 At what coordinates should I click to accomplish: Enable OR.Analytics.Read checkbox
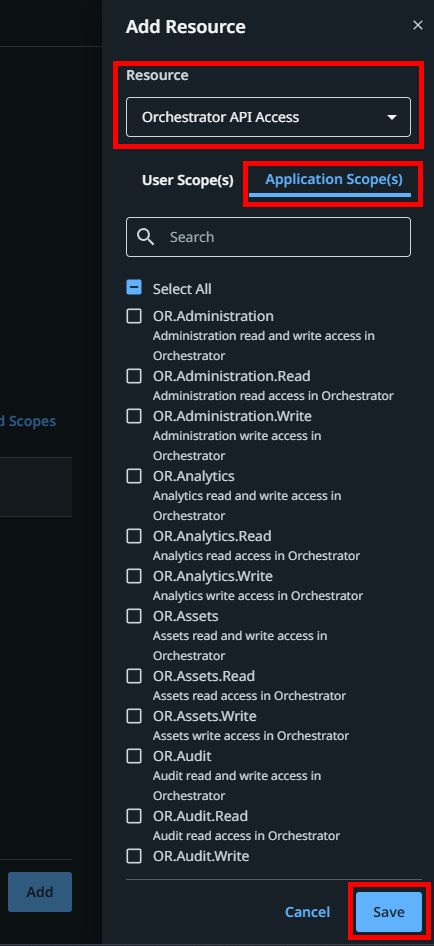pos(134,536)
